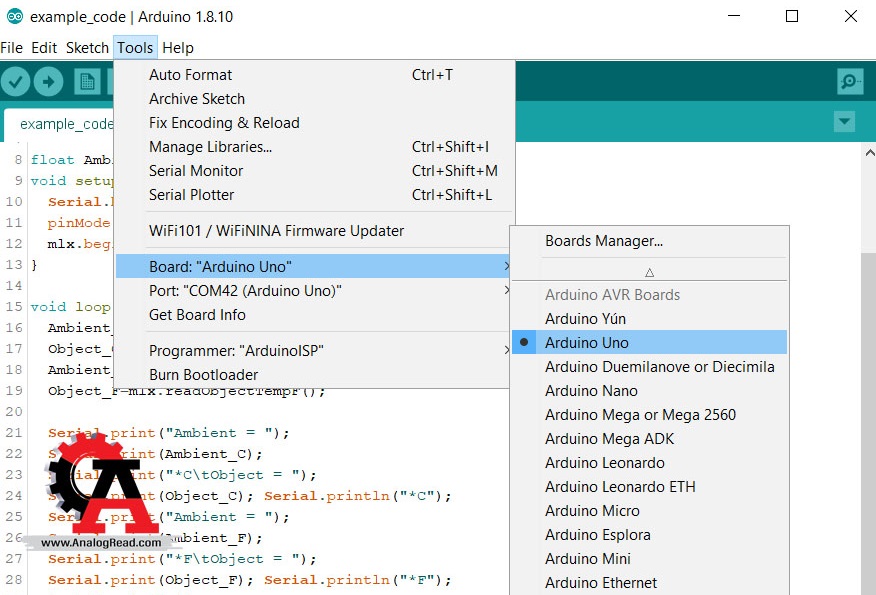Click the Arduino logo in title bar
This screenshot has height=595, width=876.
pos(15,17)
